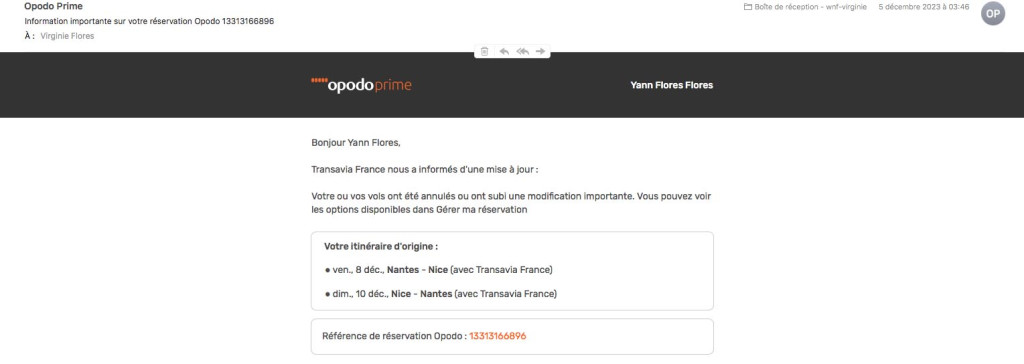Click the Nice - Nantes return itinerary line
Viewport: 1024px width, 364px height.
click(x=441, y=294)
